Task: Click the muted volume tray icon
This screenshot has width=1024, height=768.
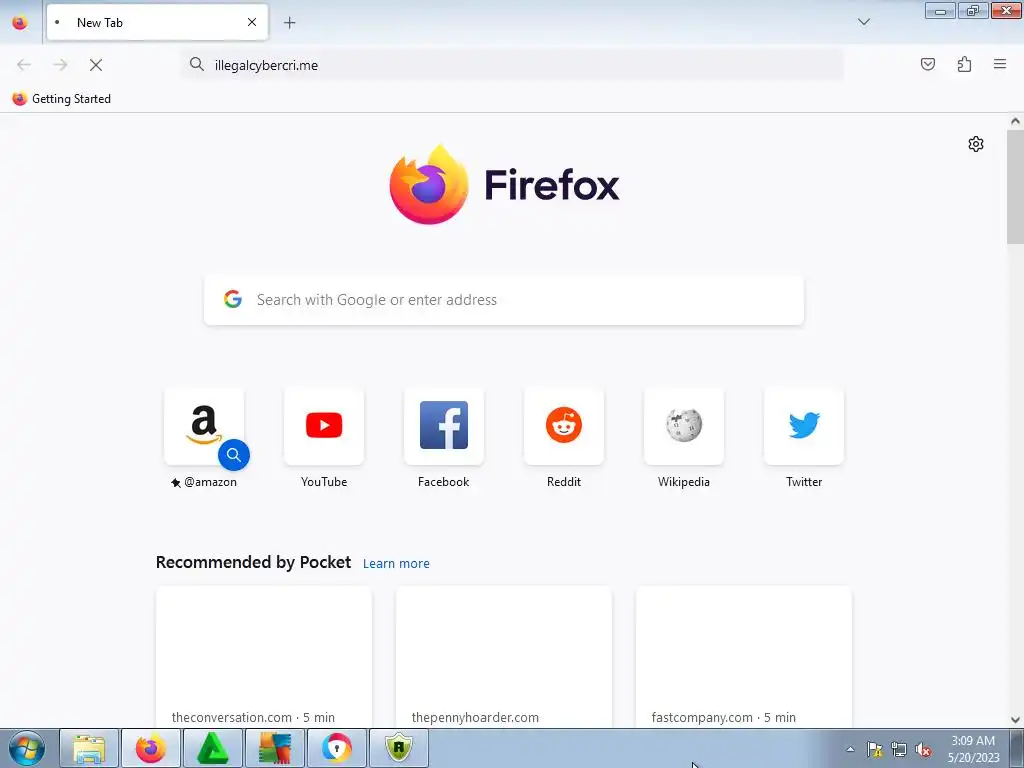Action: (x=923, y=749)
